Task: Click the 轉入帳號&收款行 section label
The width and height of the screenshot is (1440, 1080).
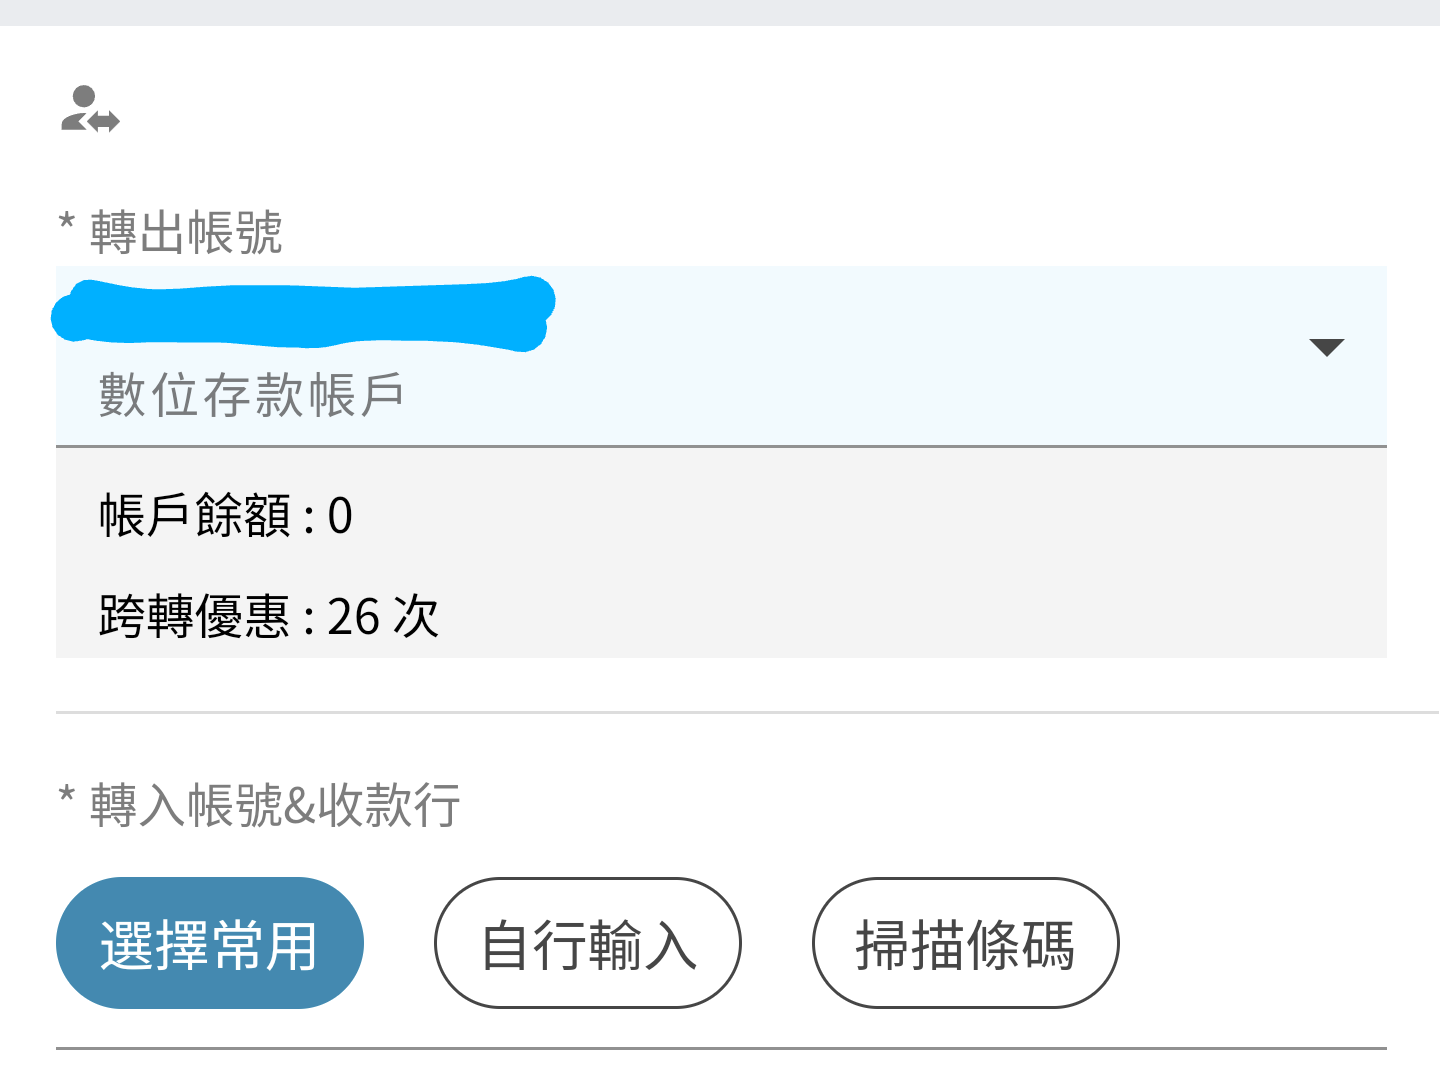Action: [x=275, y=805]
